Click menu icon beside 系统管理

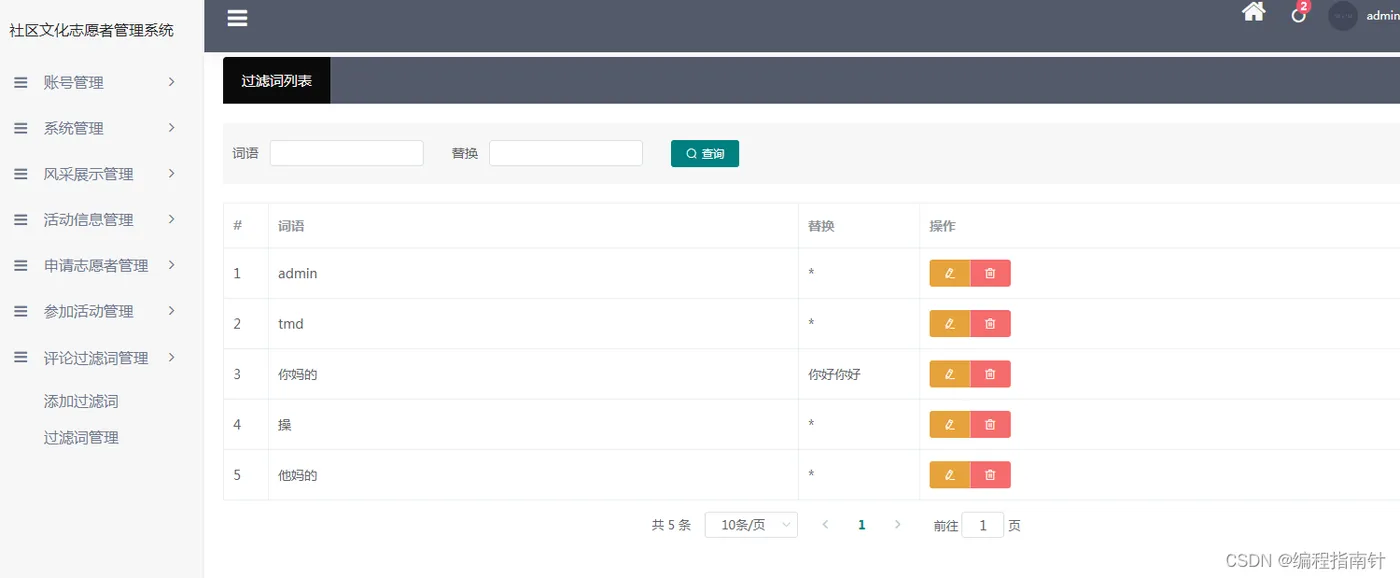point(20,128)
